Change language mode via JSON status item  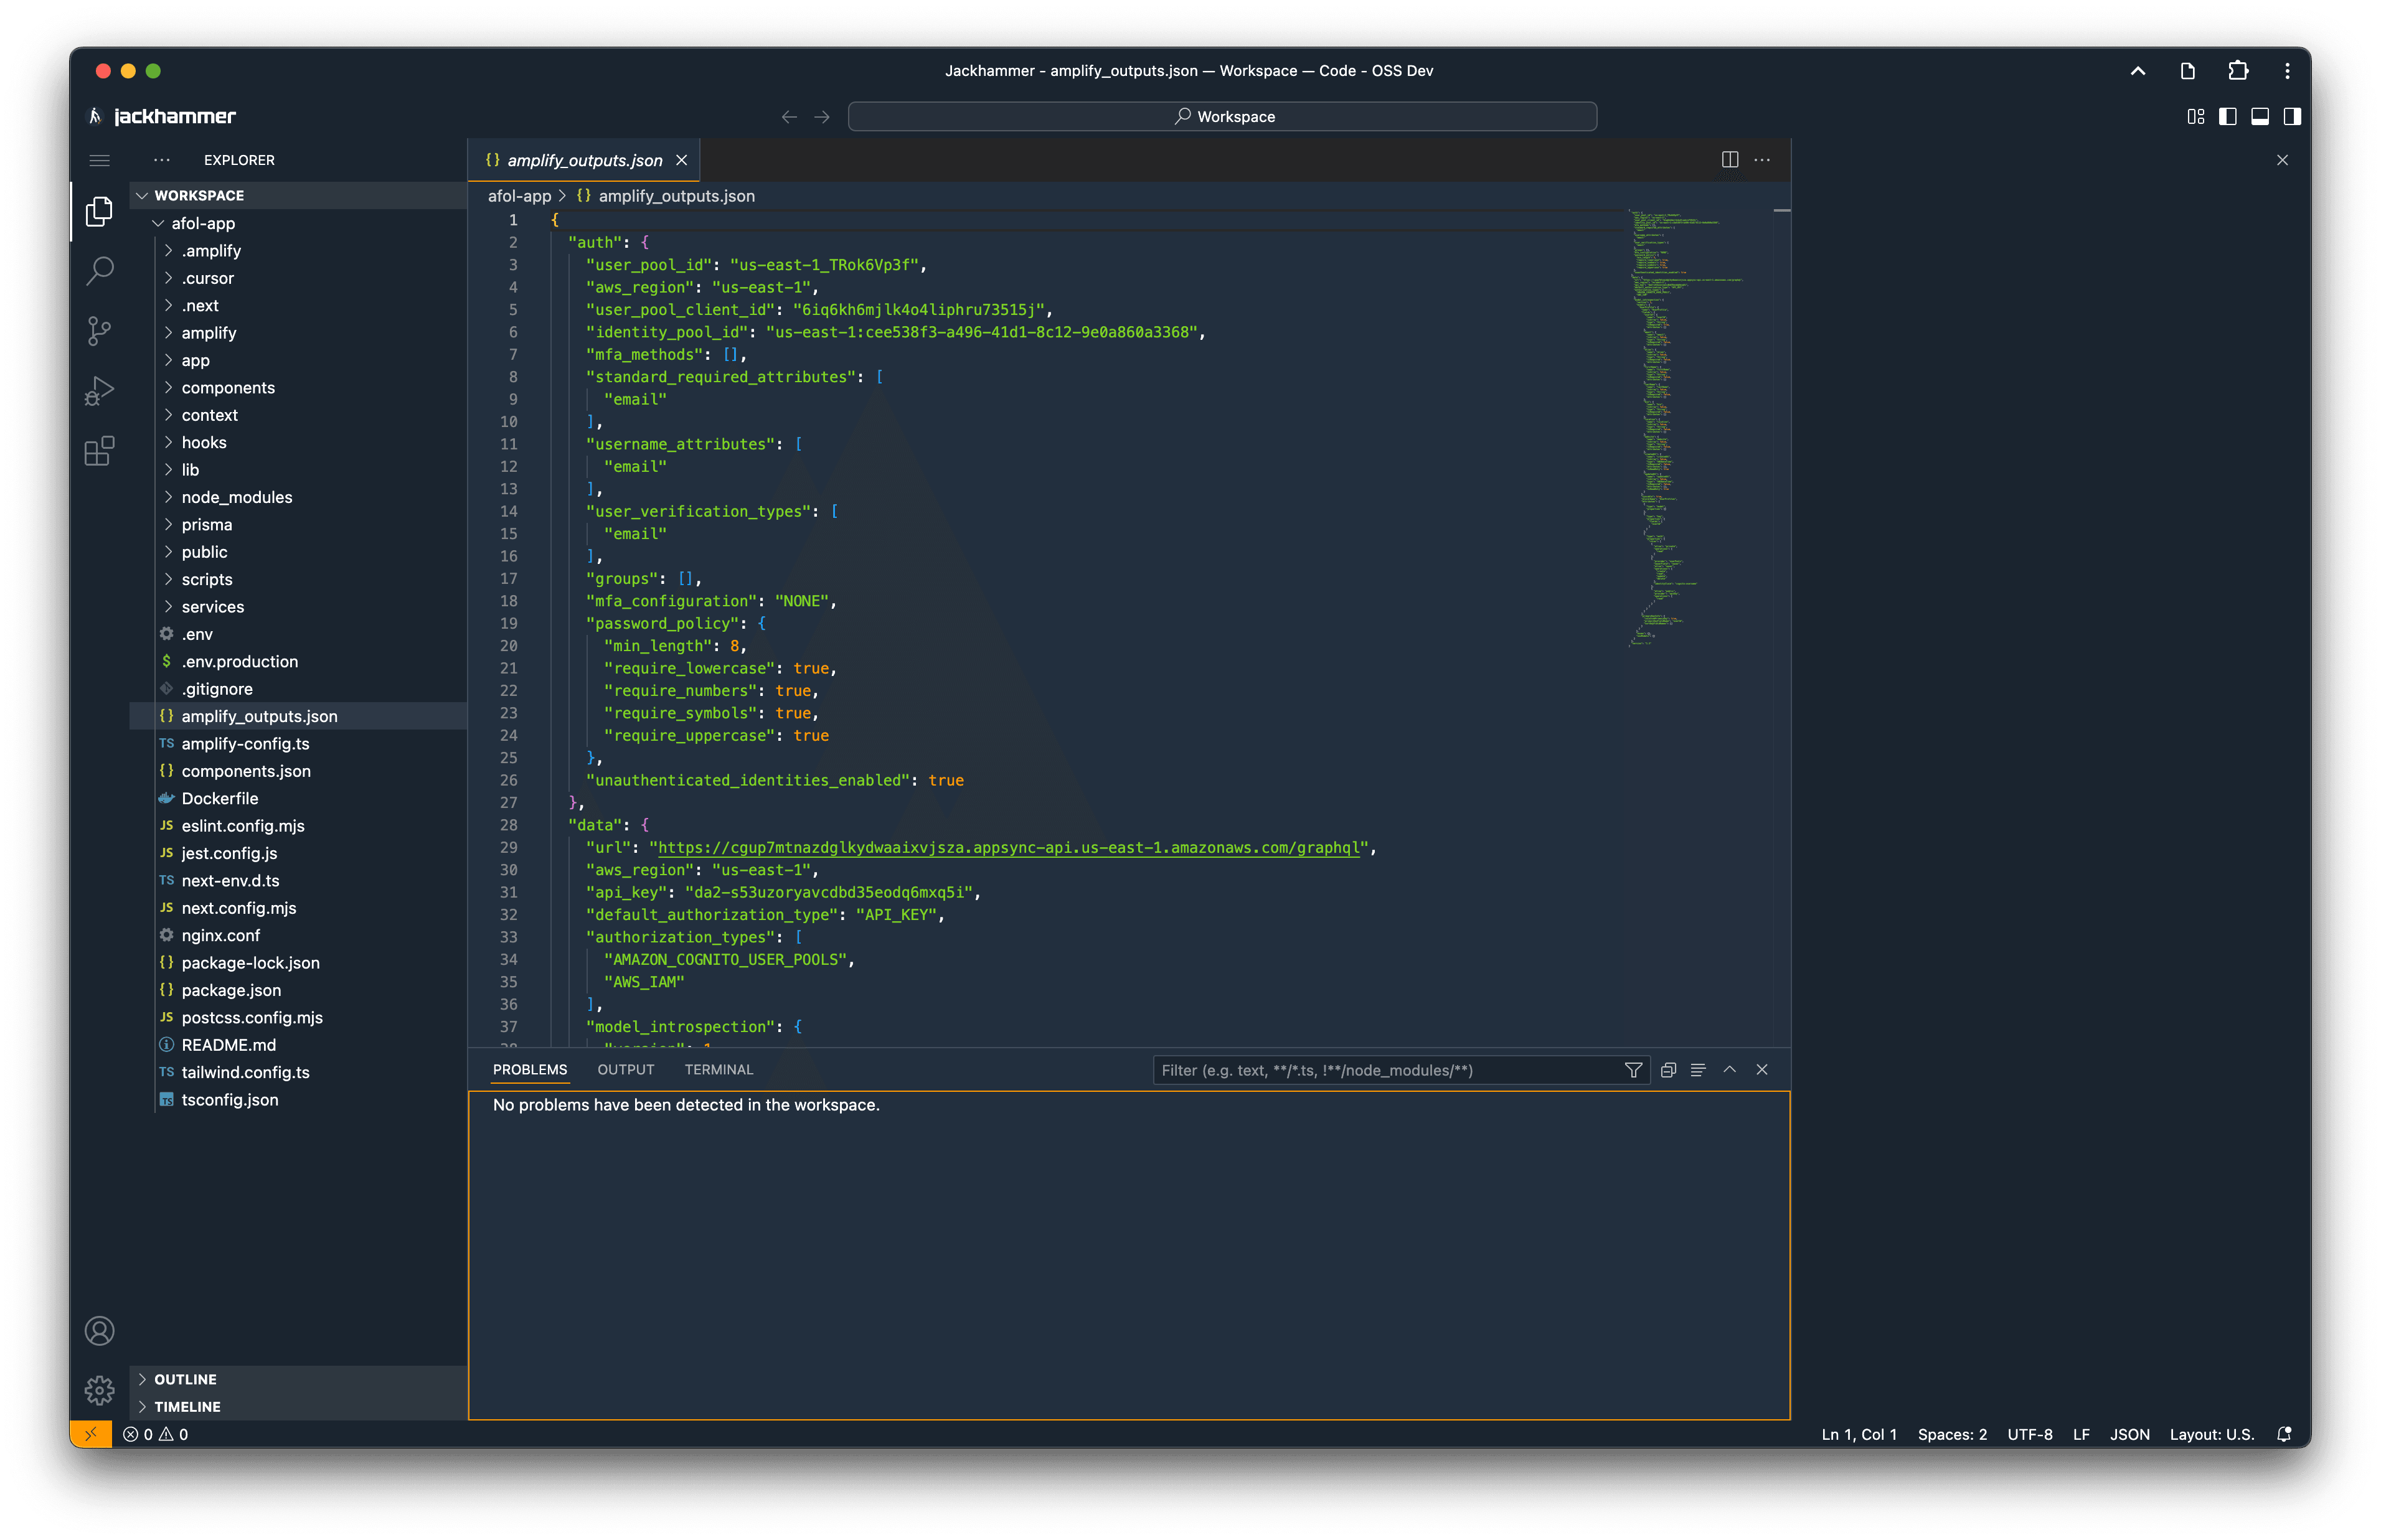[x=2129, y=1434]
